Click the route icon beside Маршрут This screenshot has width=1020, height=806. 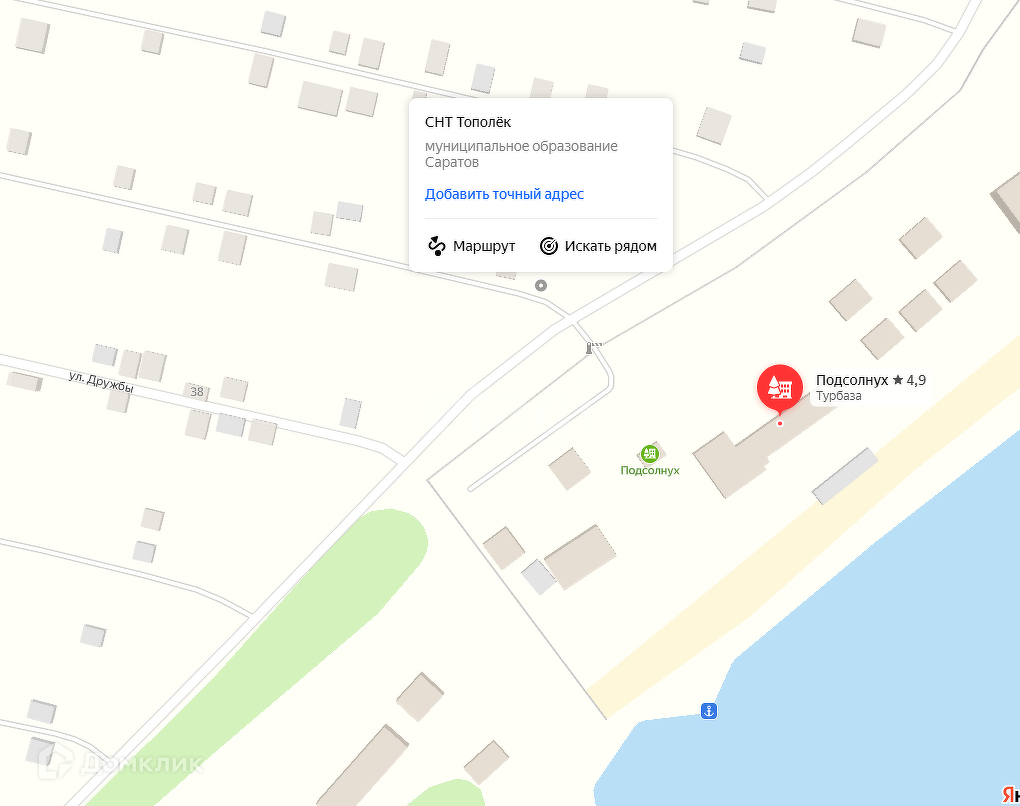436,246
